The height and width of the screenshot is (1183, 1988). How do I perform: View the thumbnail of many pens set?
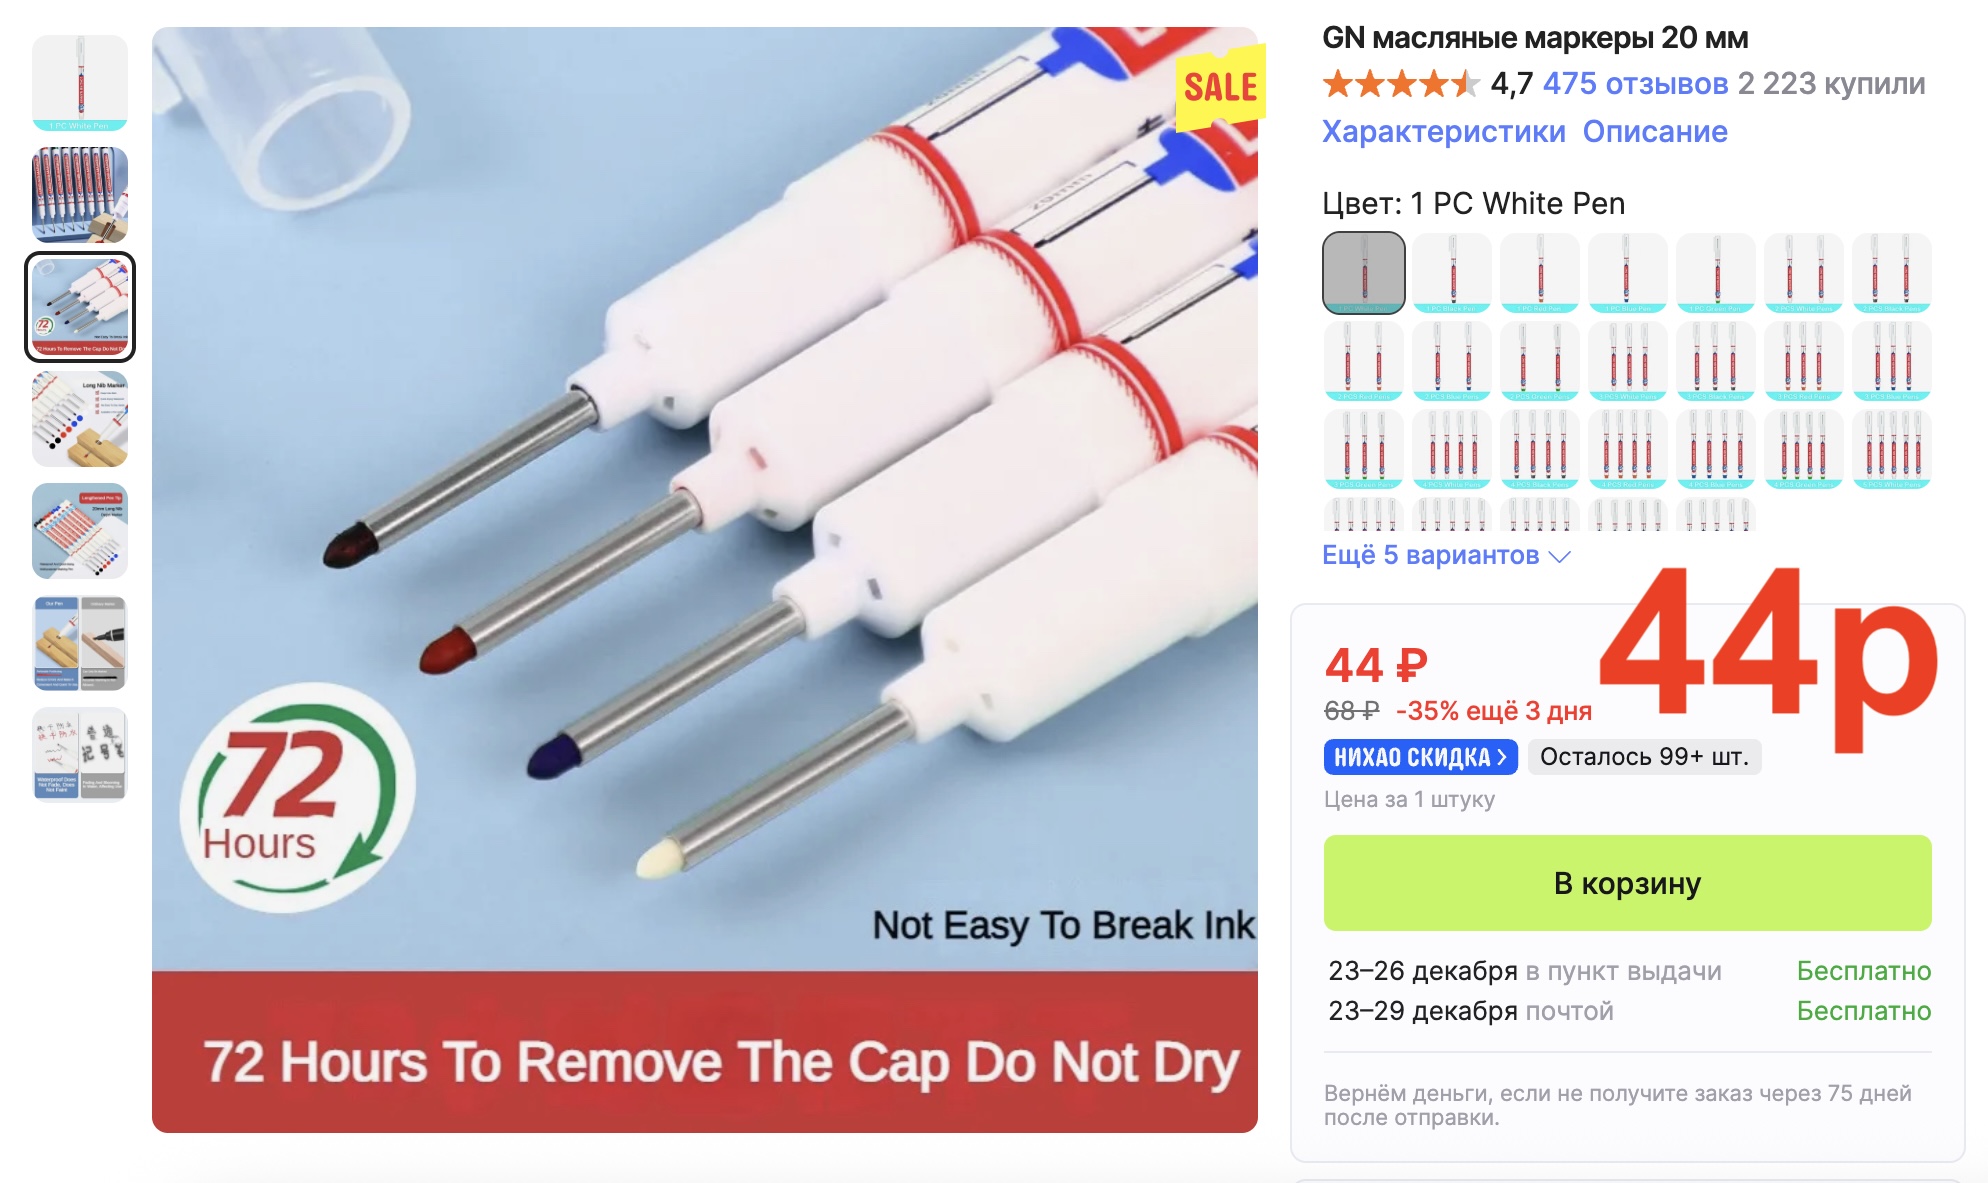(x=80, y=195)
